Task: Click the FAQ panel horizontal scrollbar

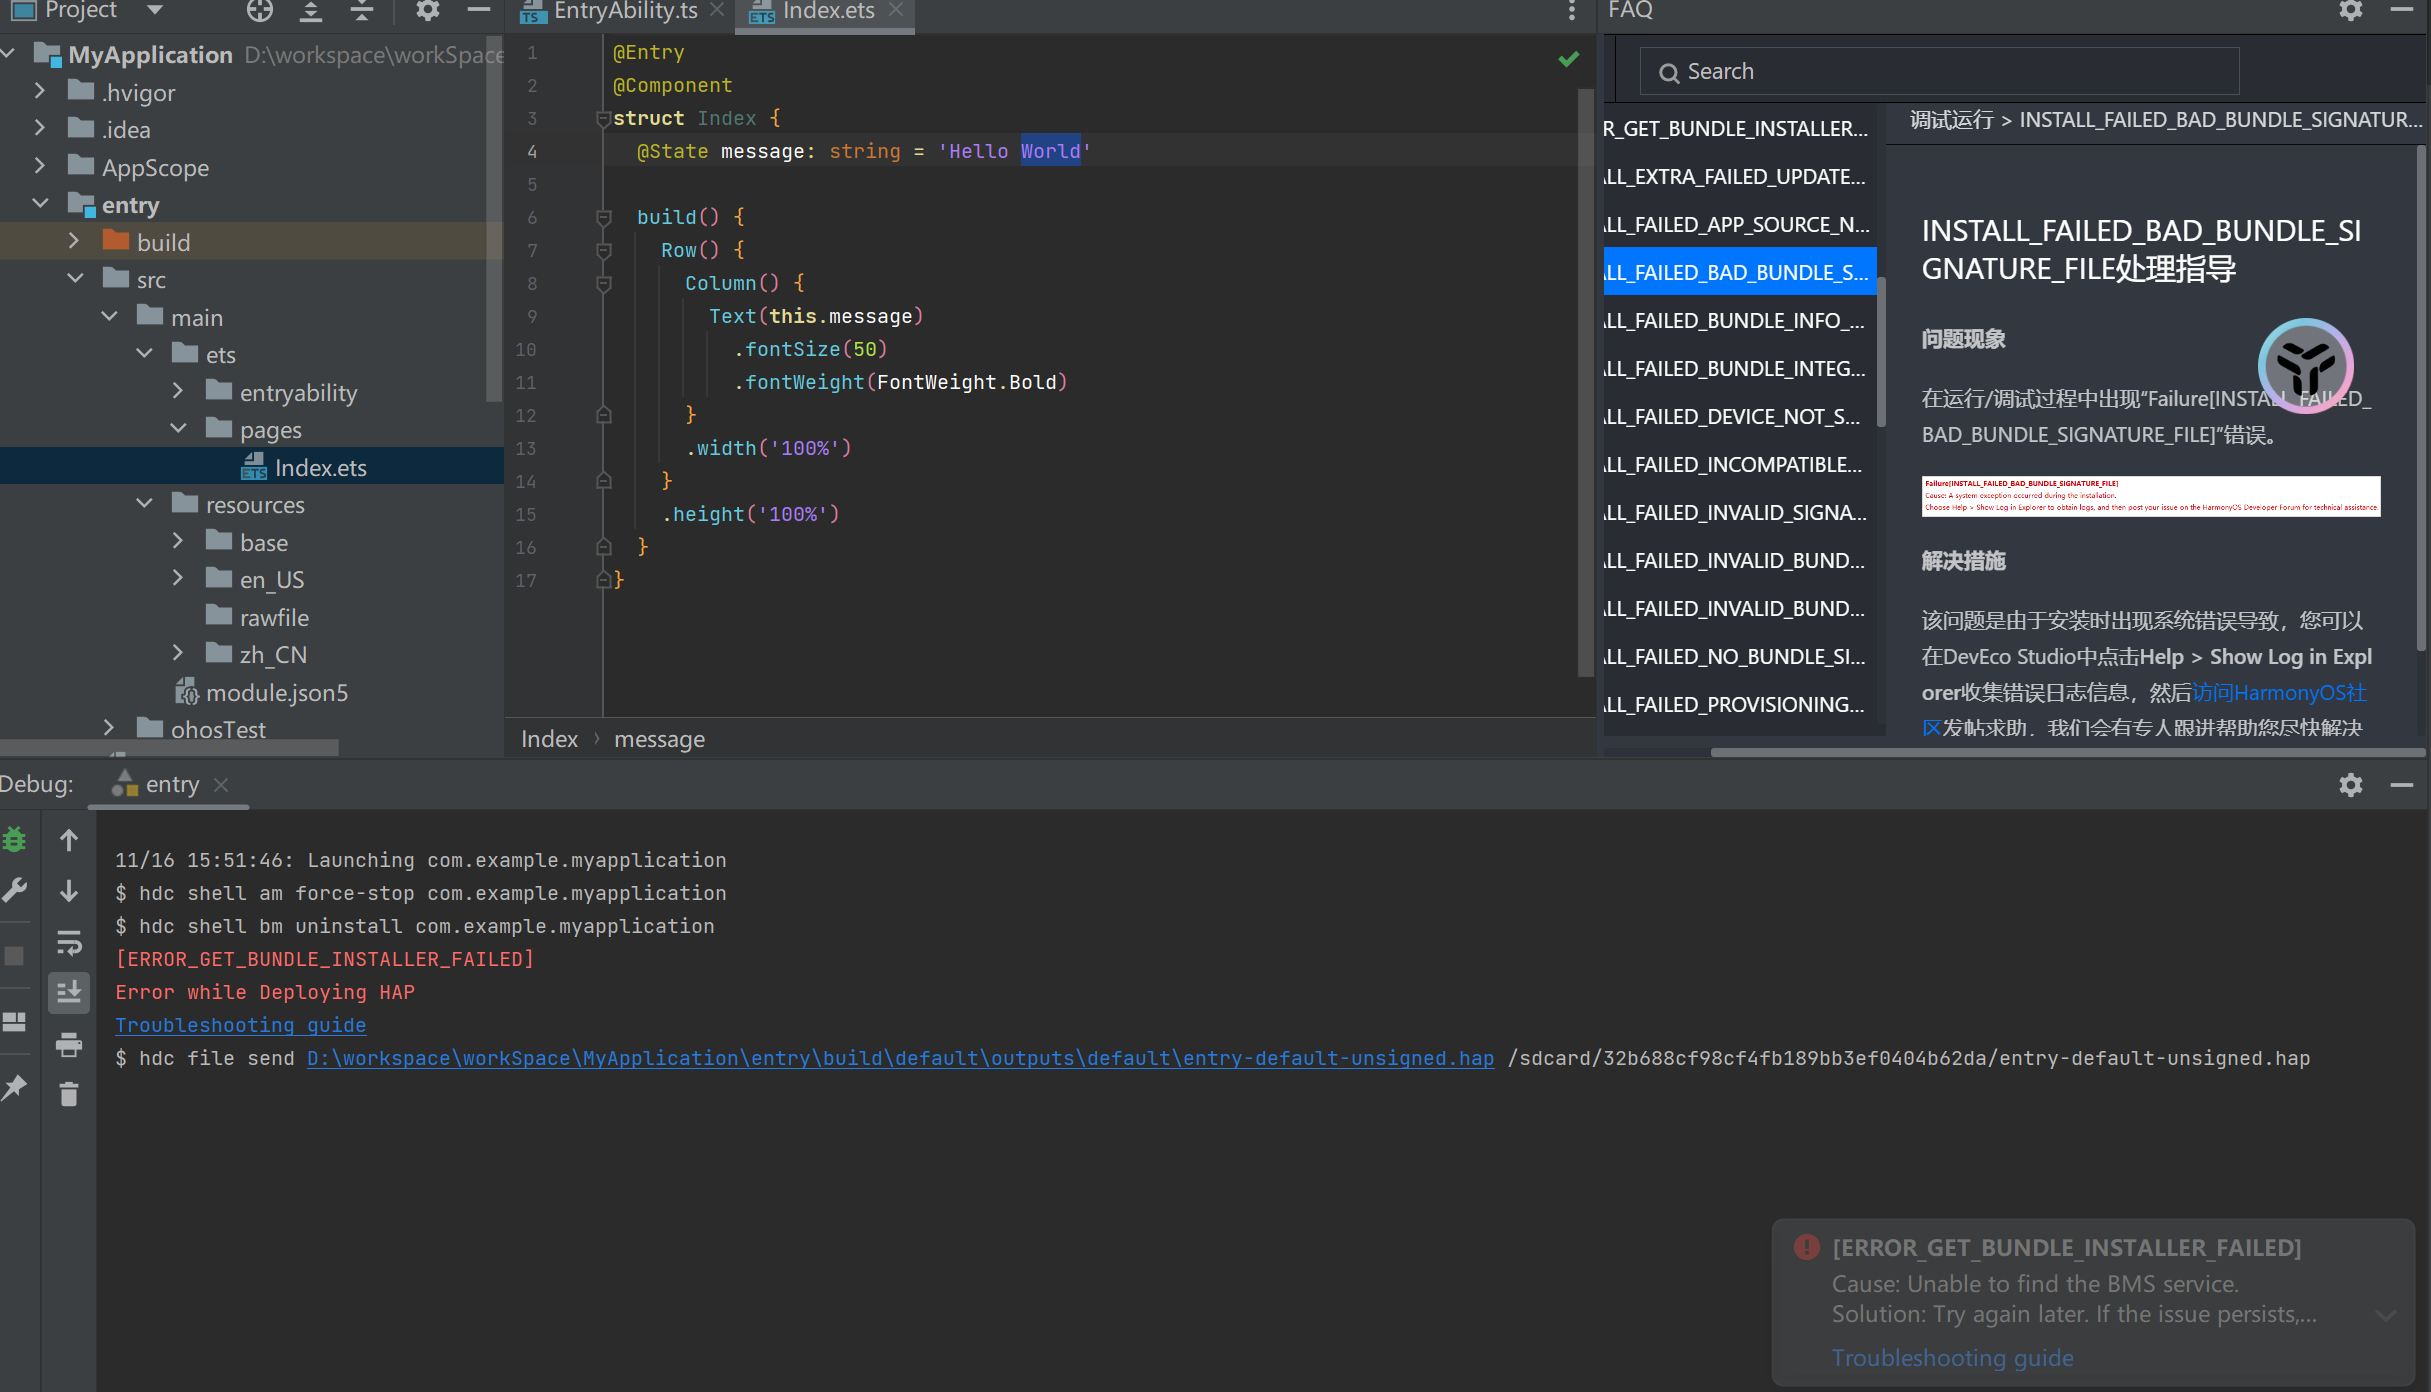Action: [2067, 752]
